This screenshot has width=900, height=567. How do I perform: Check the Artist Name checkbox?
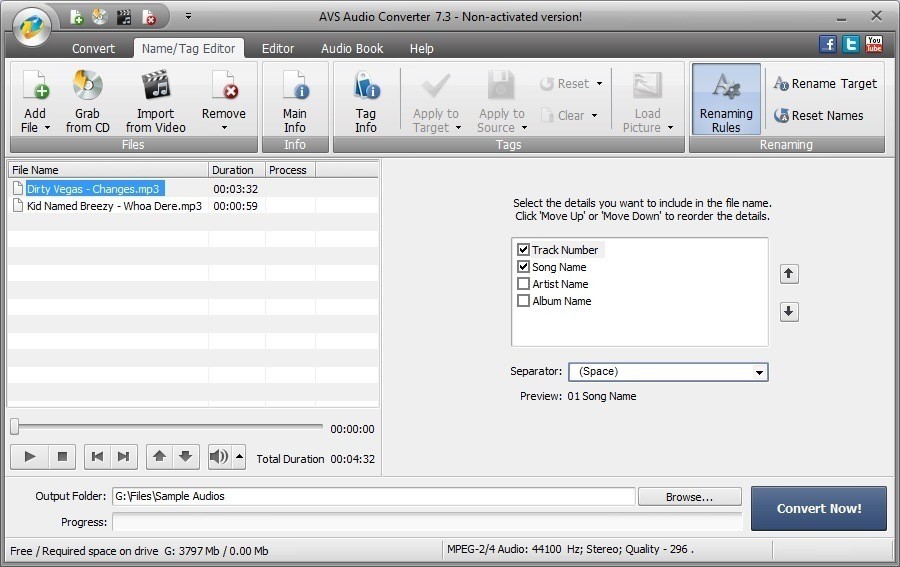coord(523,284)
